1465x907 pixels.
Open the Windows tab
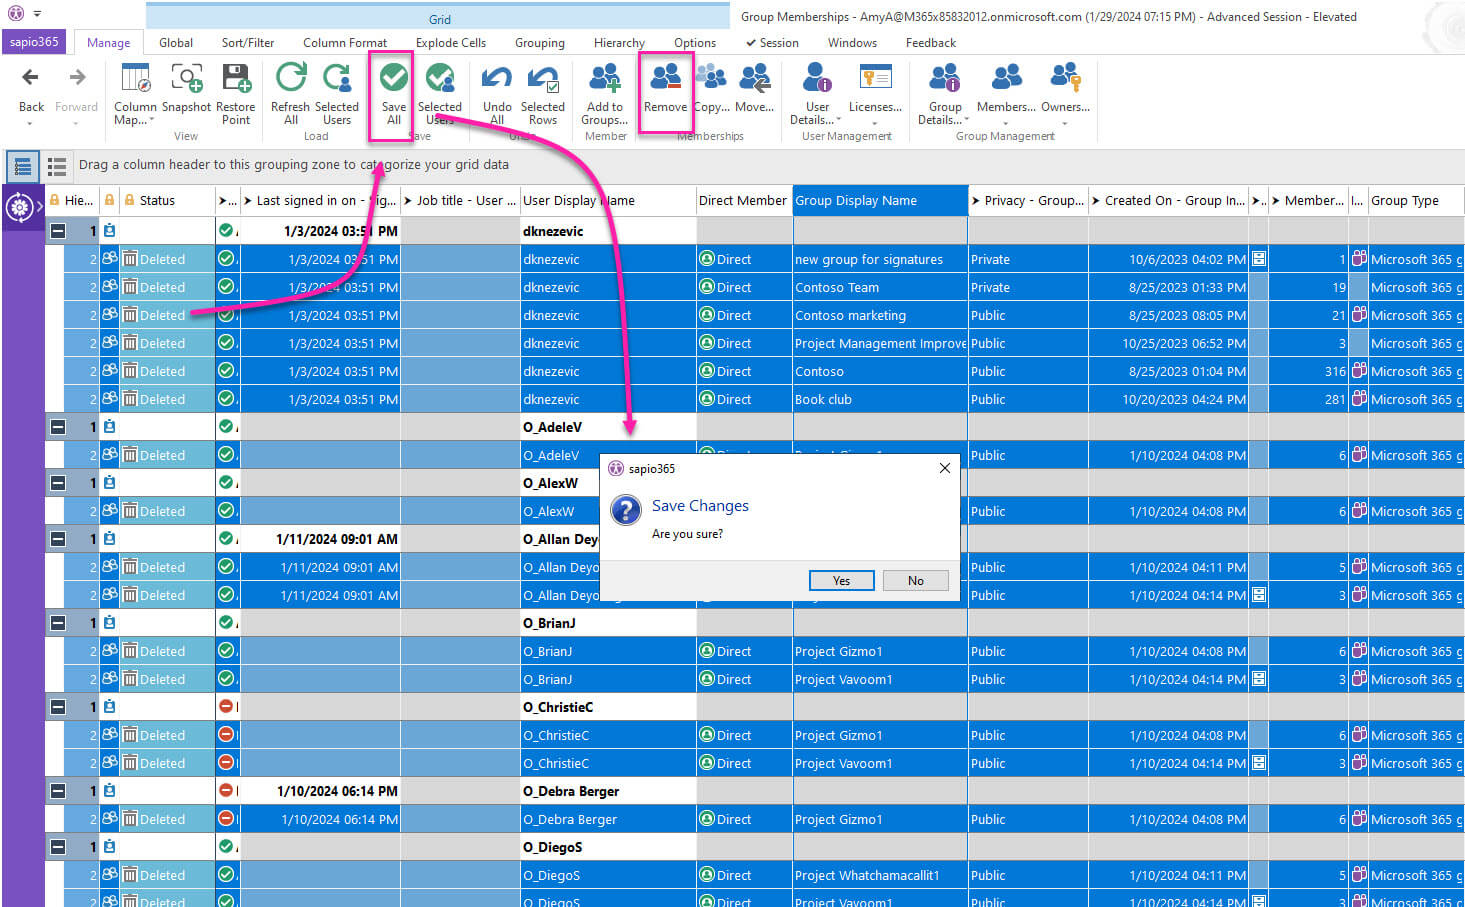coord(852,43)
